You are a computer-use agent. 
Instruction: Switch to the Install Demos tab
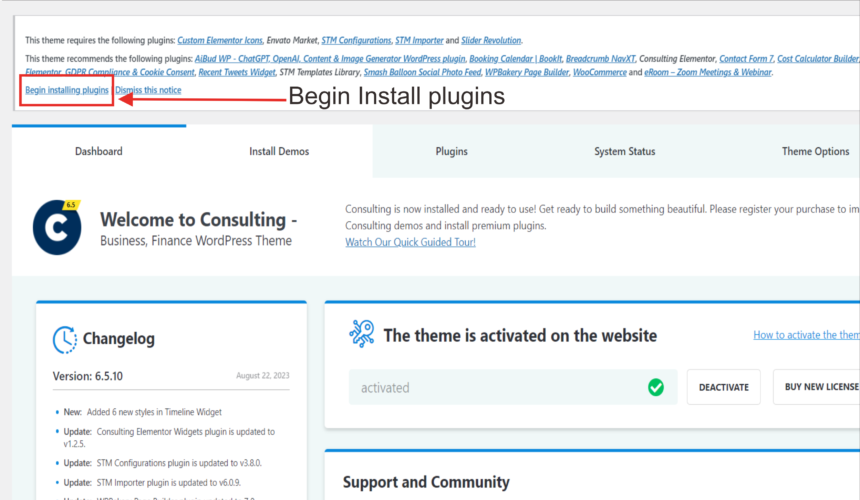click(279, 151)
